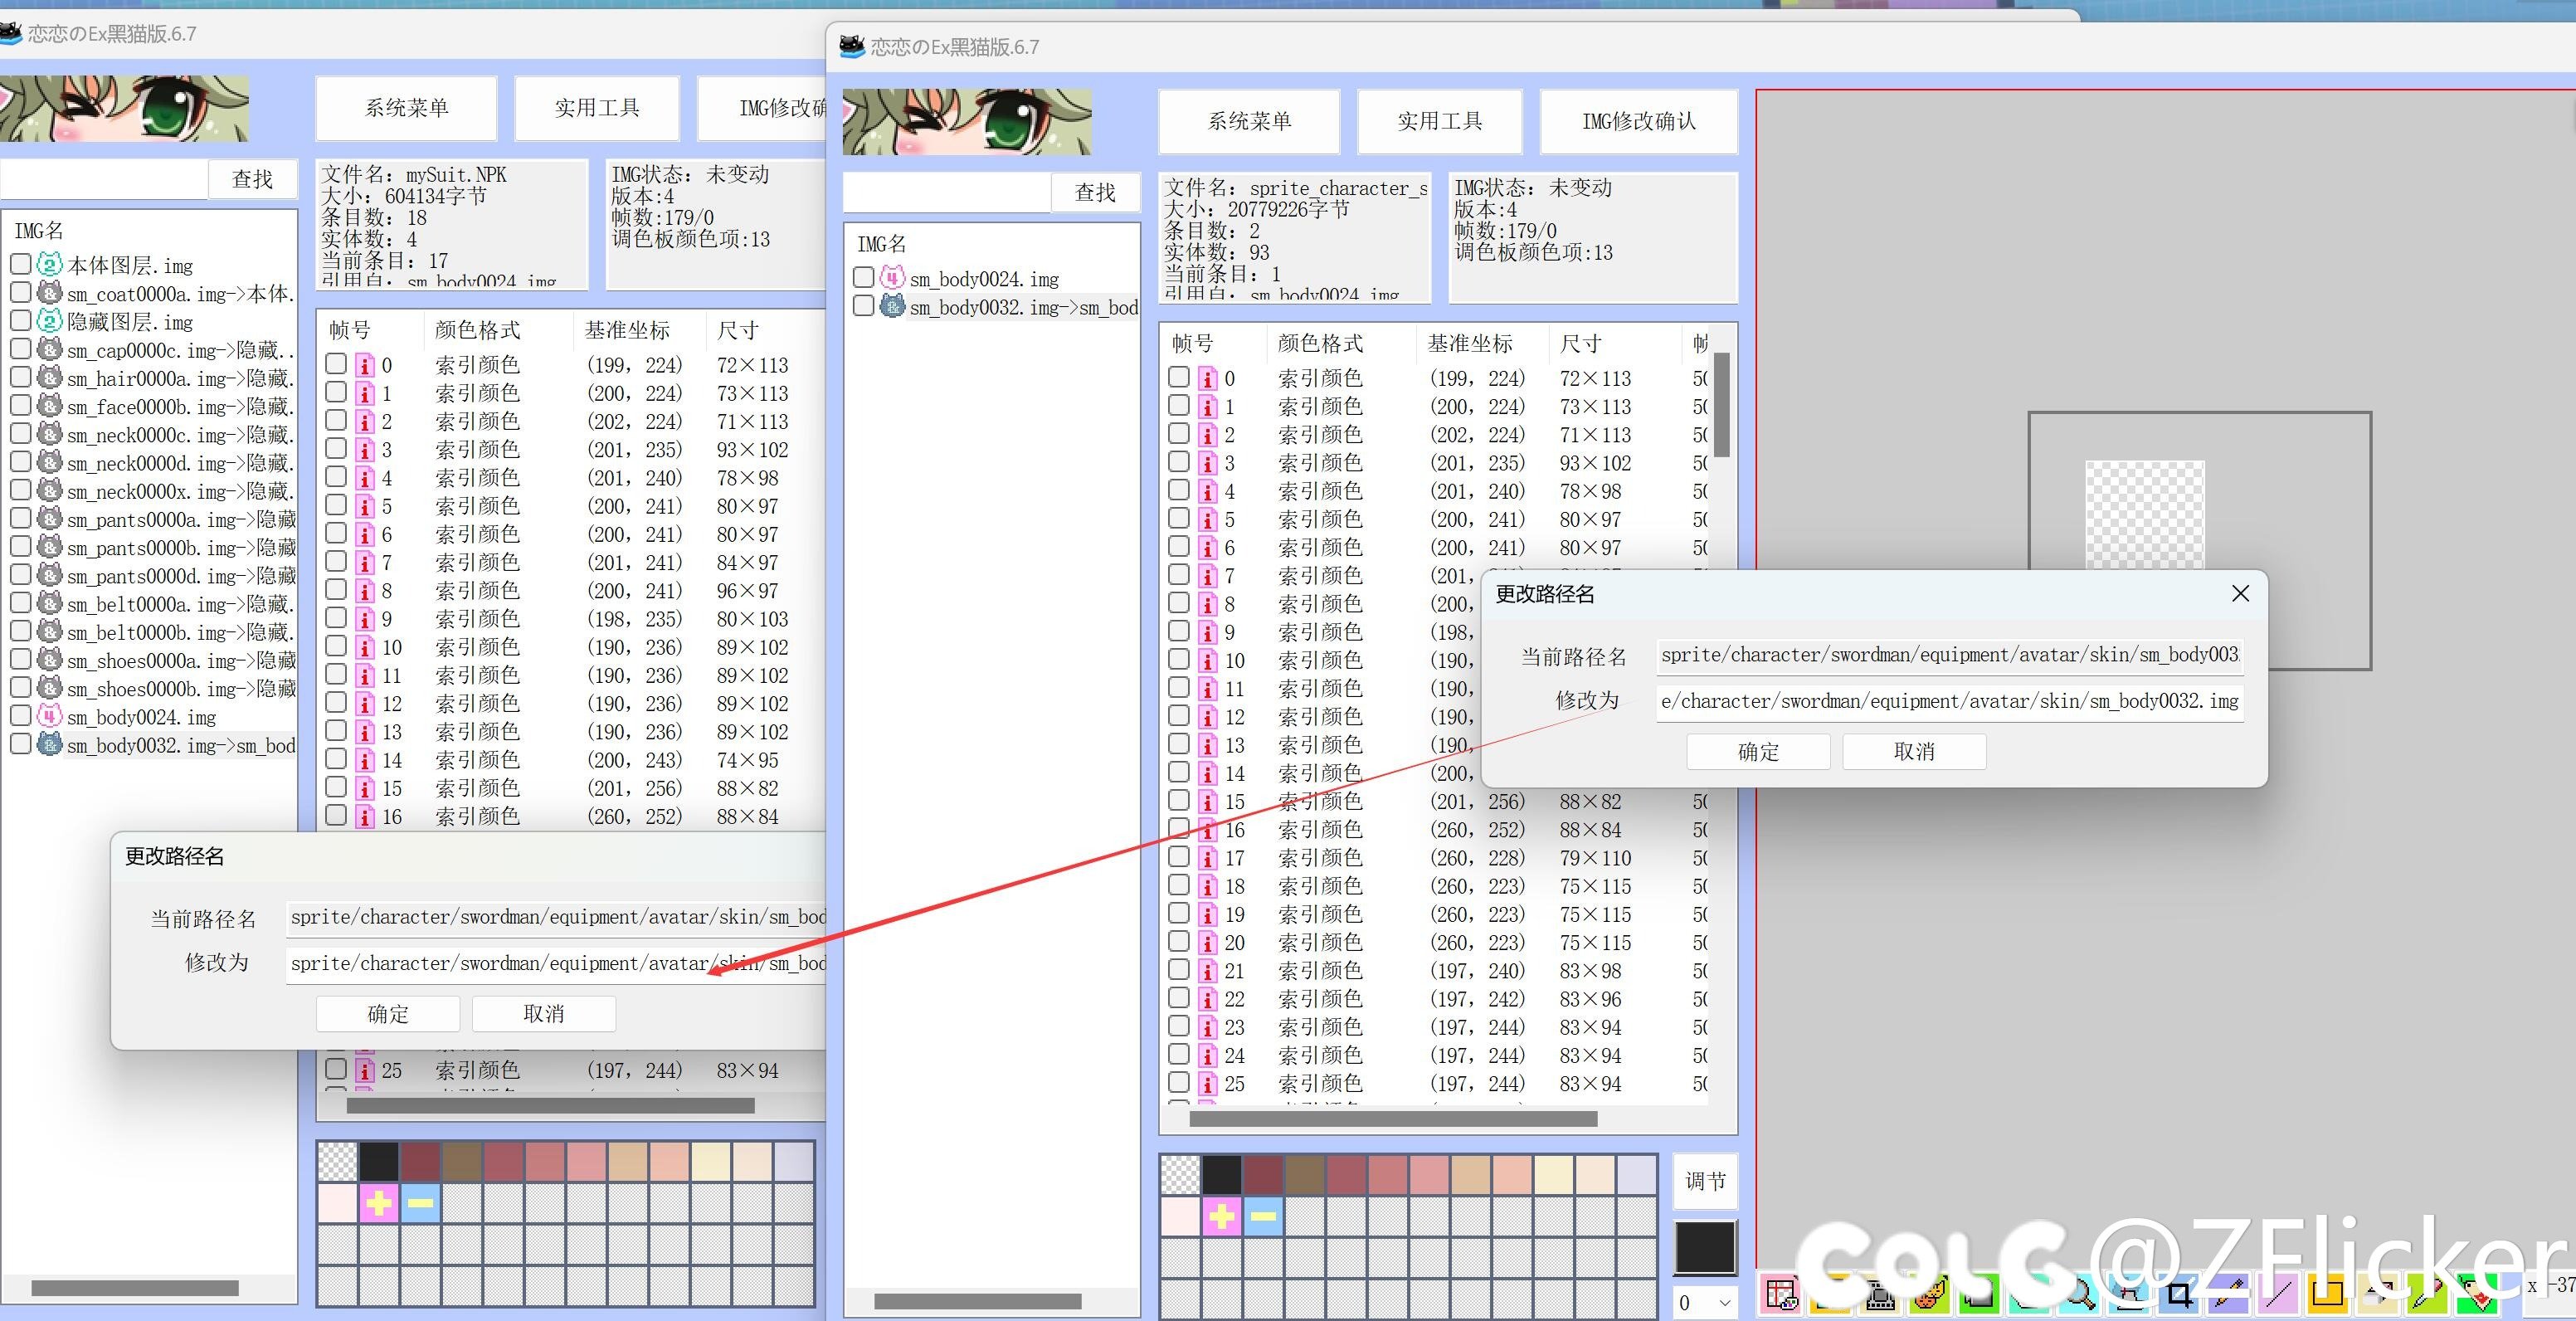Check sm_body0032.img checkbox in right window
This screenshot has width=2576, height=1321.
[863, 305]
